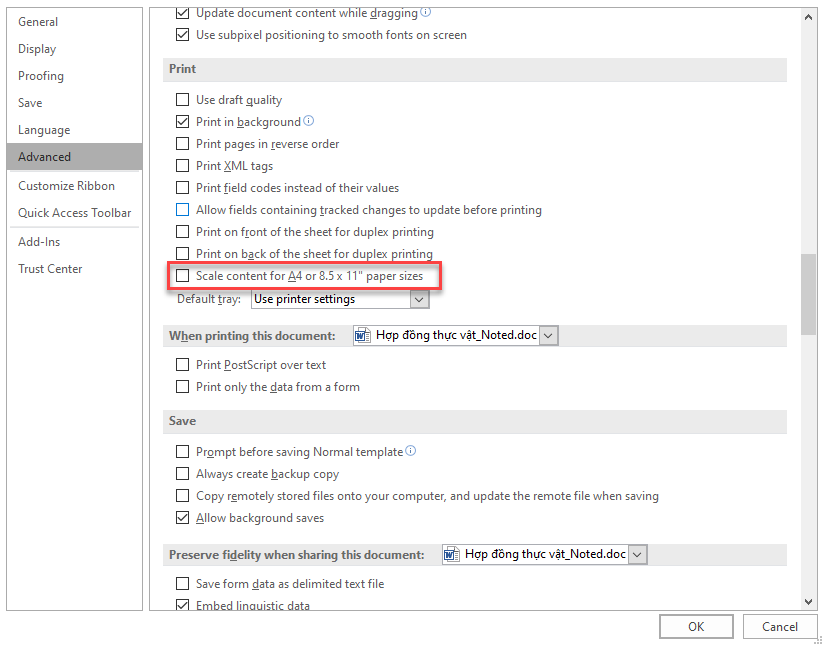Enable Print only the data from a form

(182, 386)
